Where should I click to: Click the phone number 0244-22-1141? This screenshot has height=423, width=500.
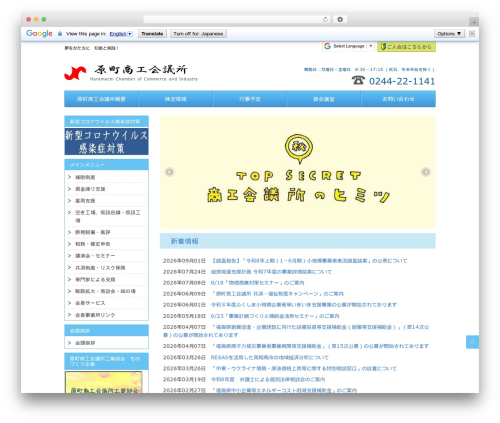[402, 81]
